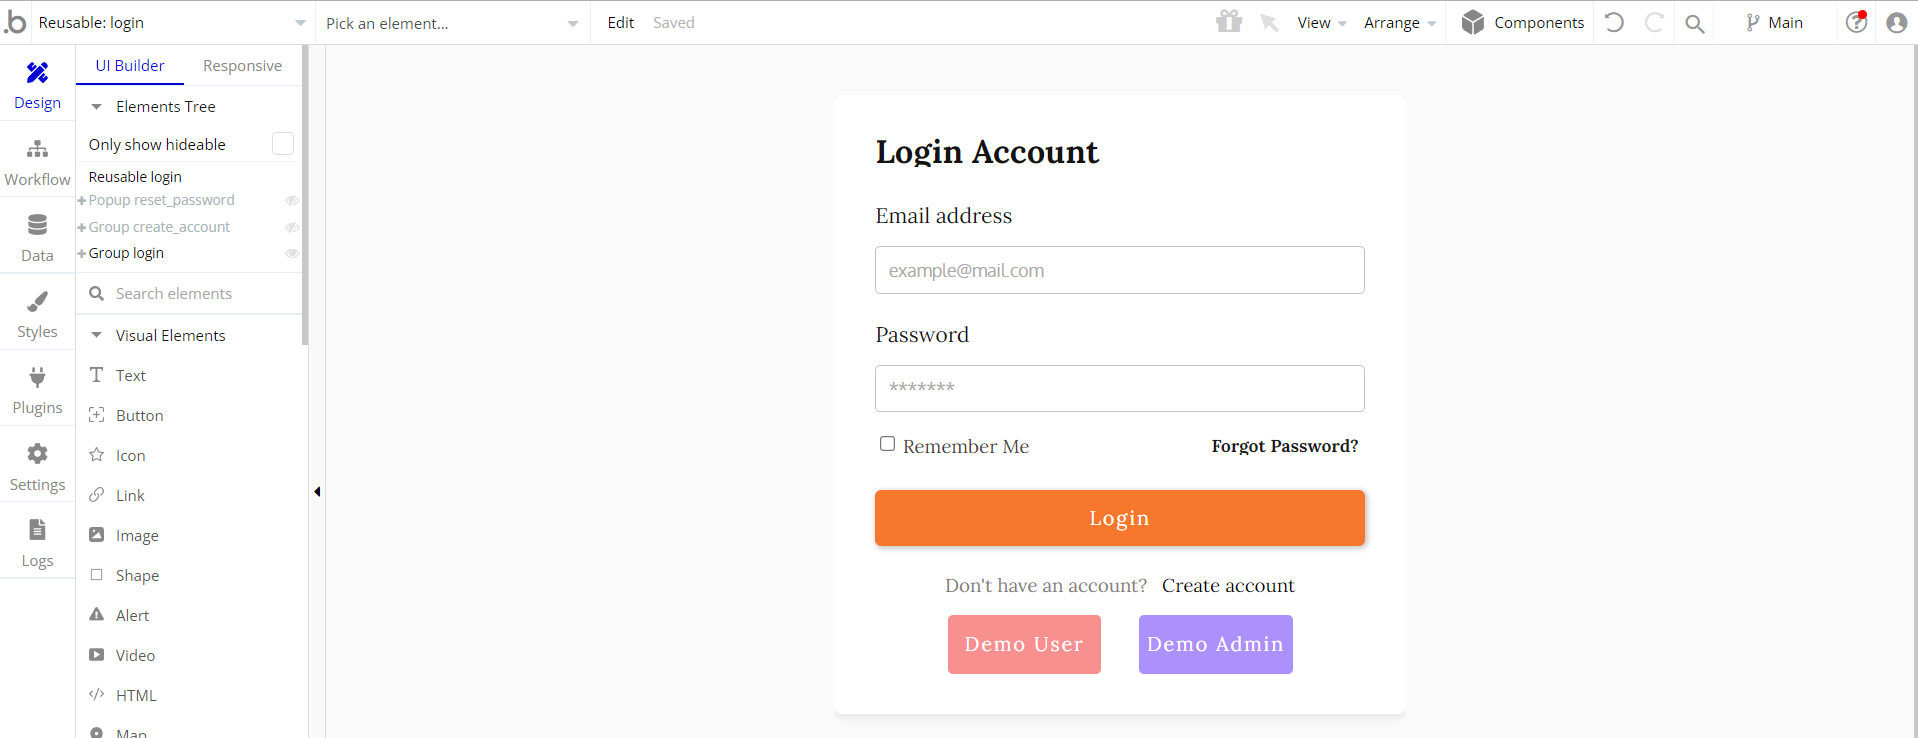
Task: Toggle the Only show hideable checkbox
Action: click(x=283, y=144)
